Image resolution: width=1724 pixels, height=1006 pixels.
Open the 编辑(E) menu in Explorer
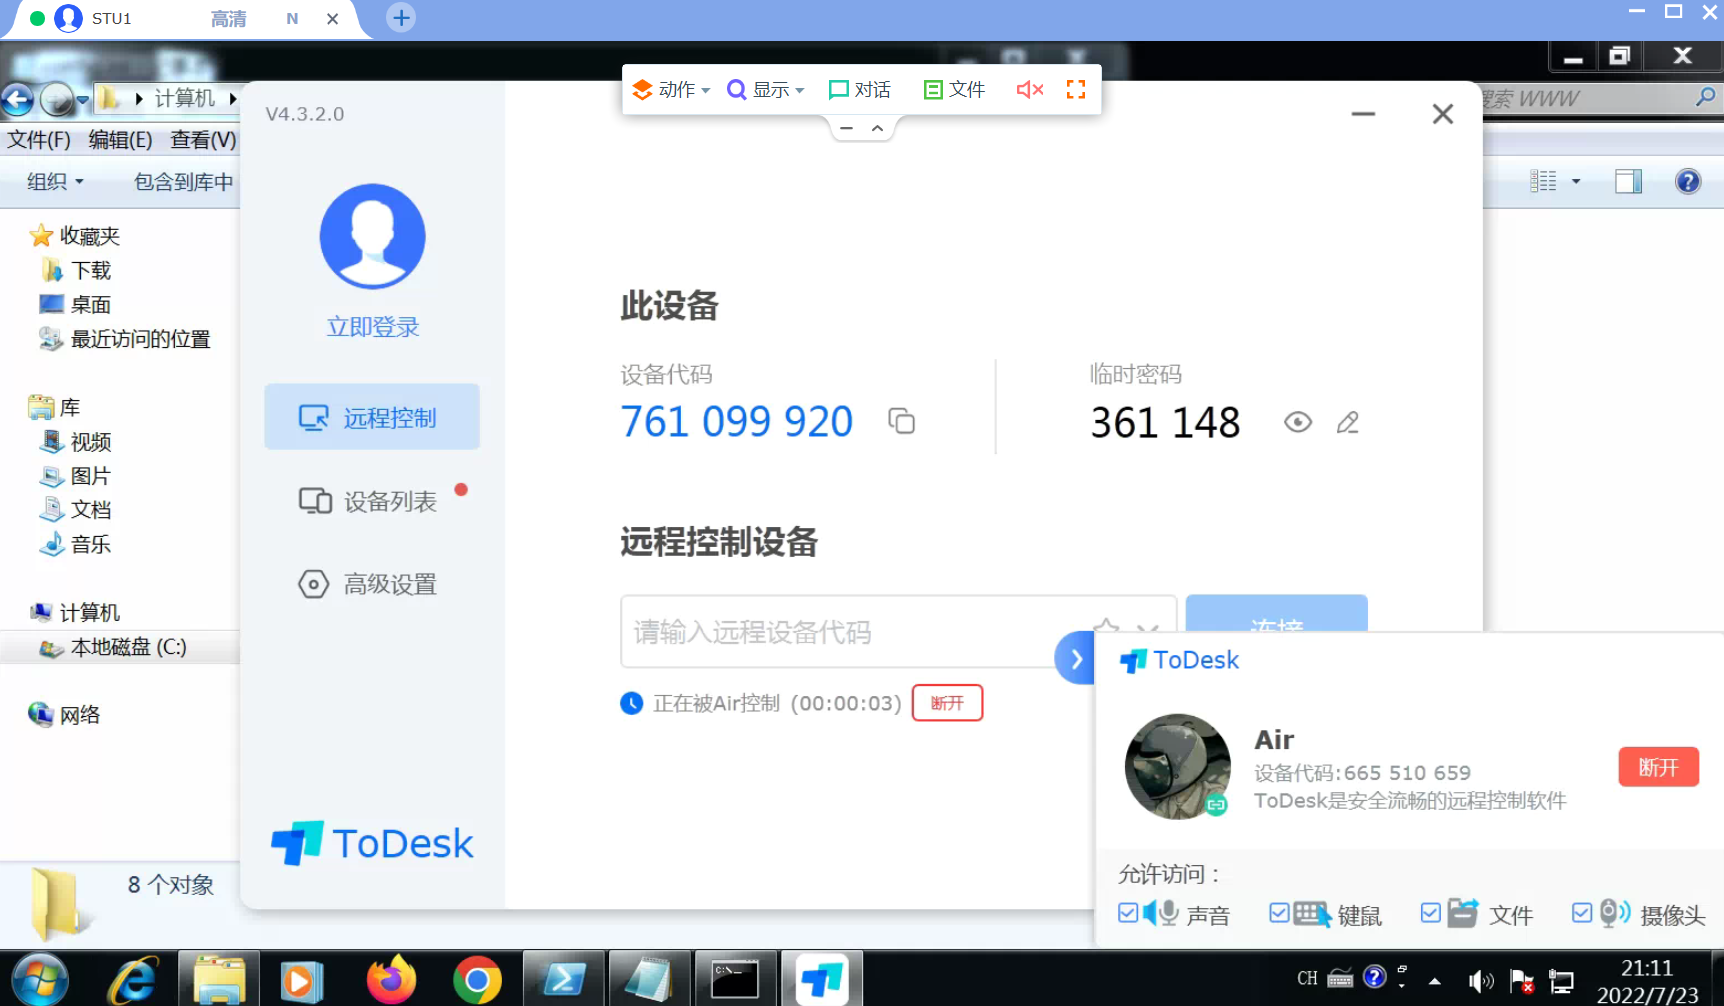120,140
